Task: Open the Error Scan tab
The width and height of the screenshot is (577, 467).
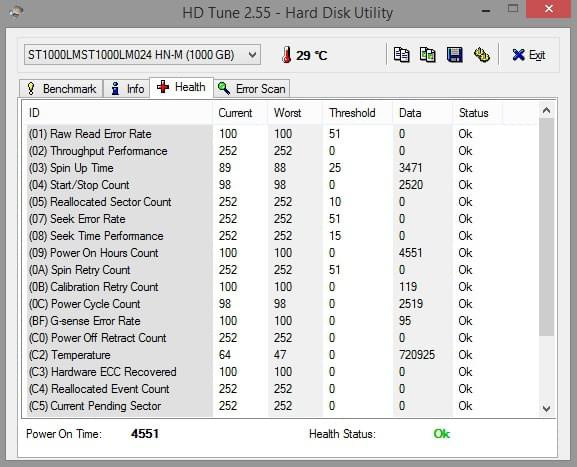Action: [252, 89]
